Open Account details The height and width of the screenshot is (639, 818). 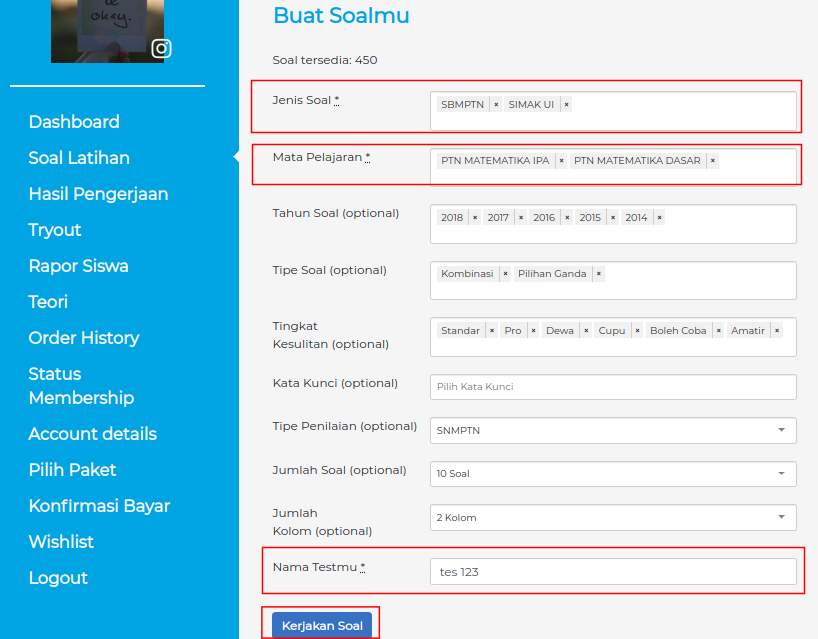(93, 434)
